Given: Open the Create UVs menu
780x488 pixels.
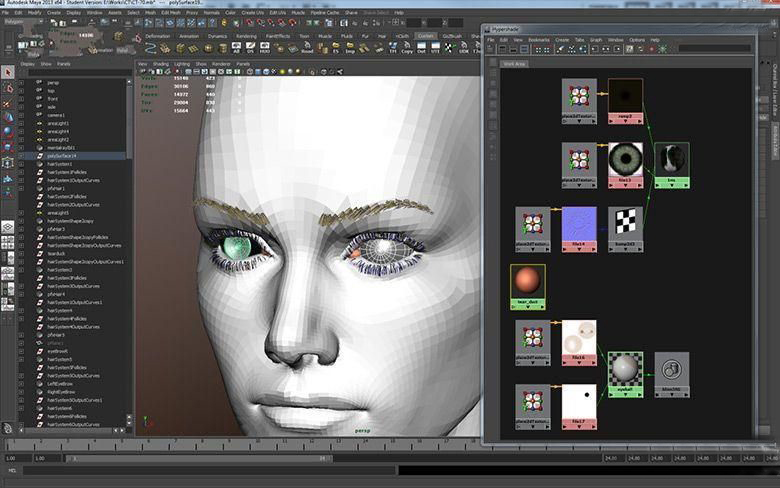Looking at the screenshot, I should click(x=253, y=12).
